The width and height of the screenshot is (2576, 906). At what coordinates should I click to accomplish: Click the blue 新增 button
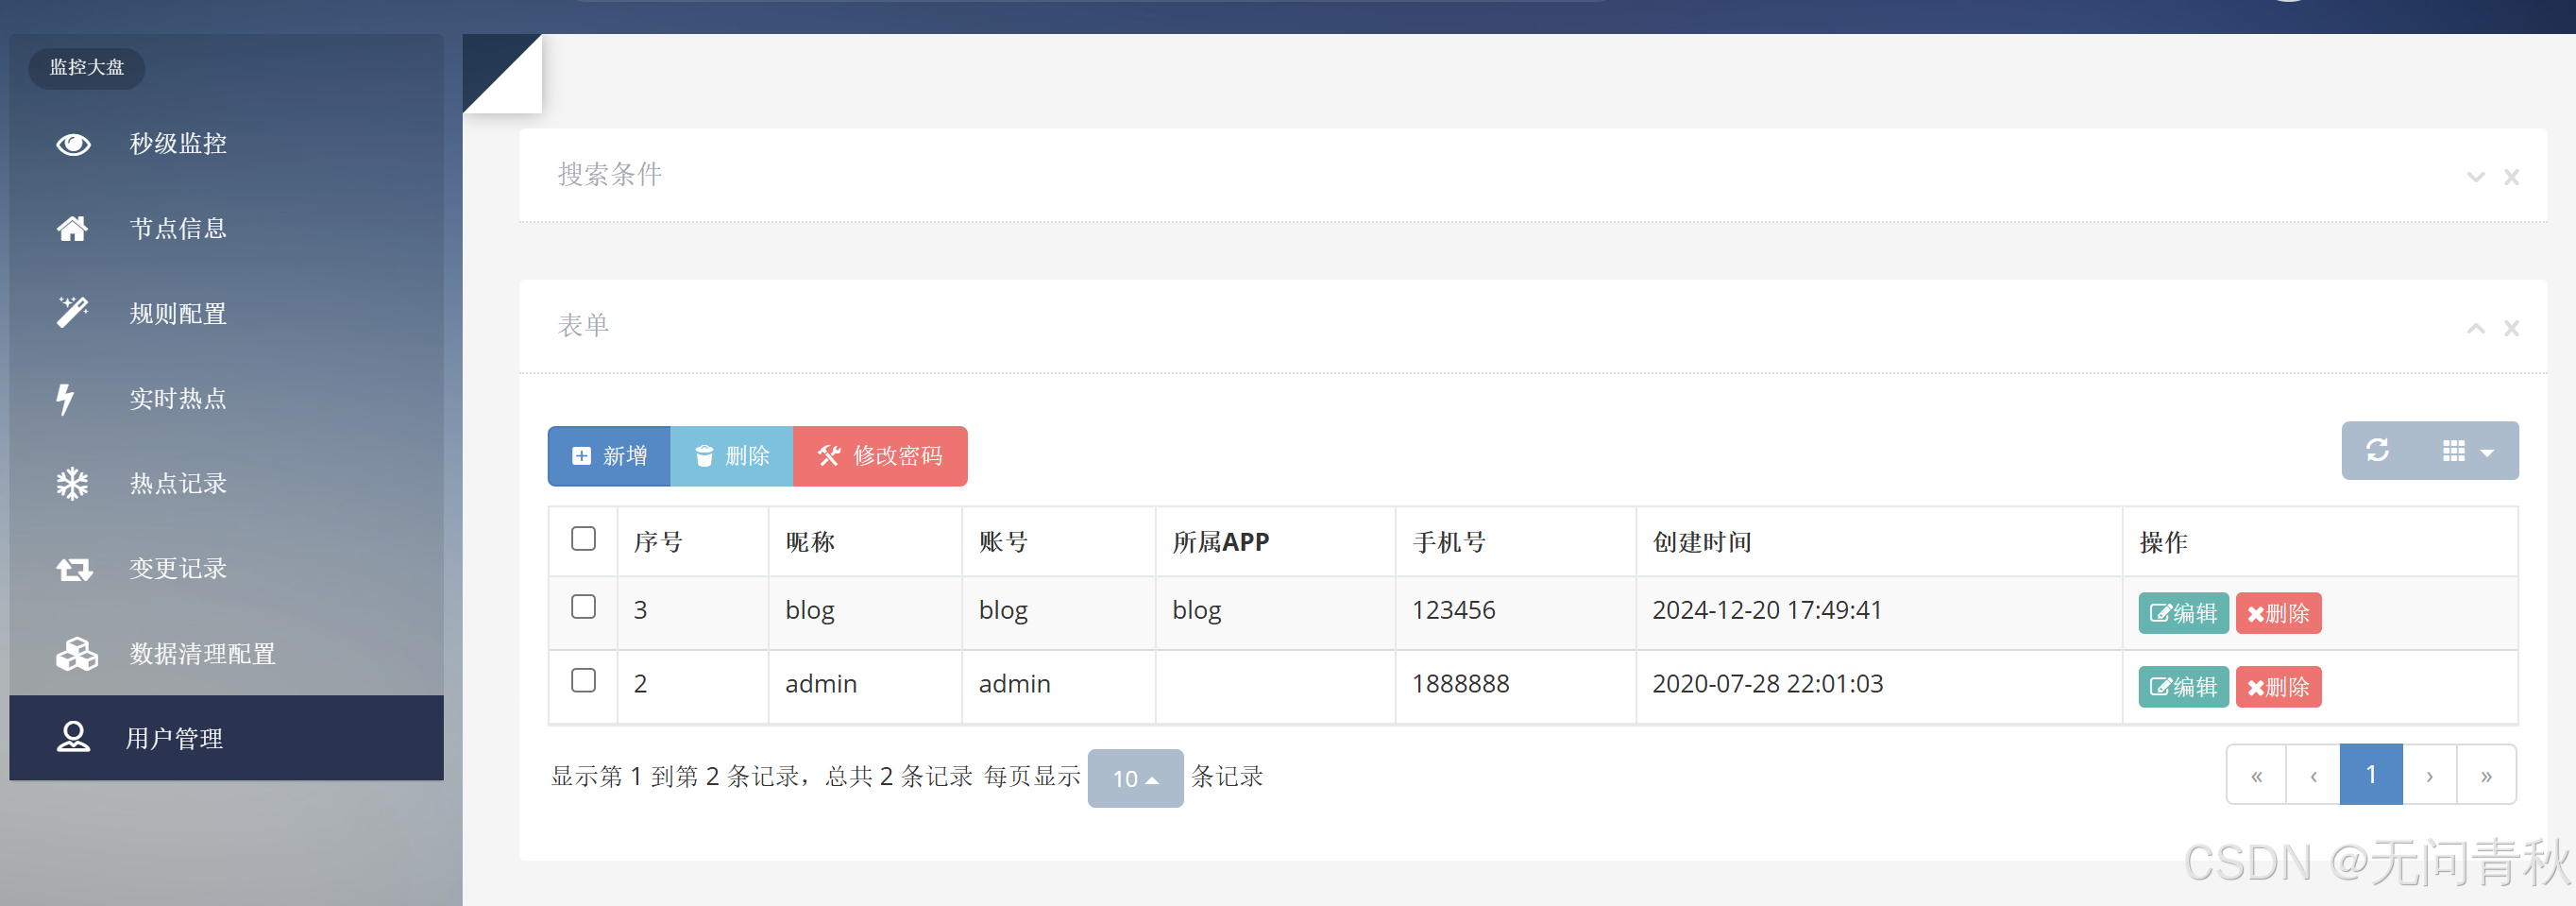pyautogui.click(x=609, y=456)
